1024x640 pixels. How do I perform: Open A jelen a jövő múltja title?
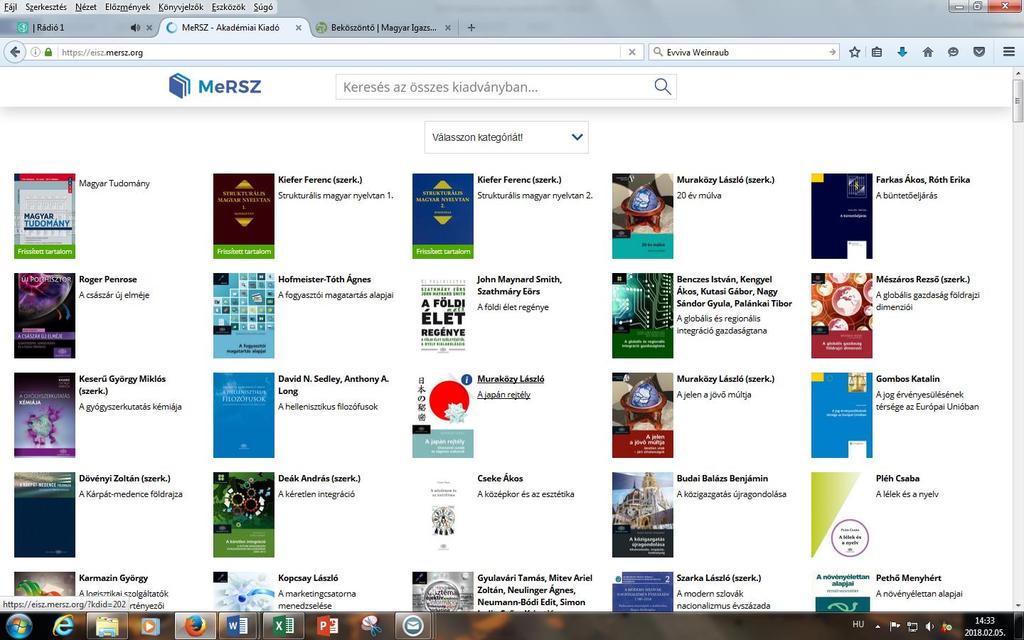pyautogui.click(x=714, y=394)
